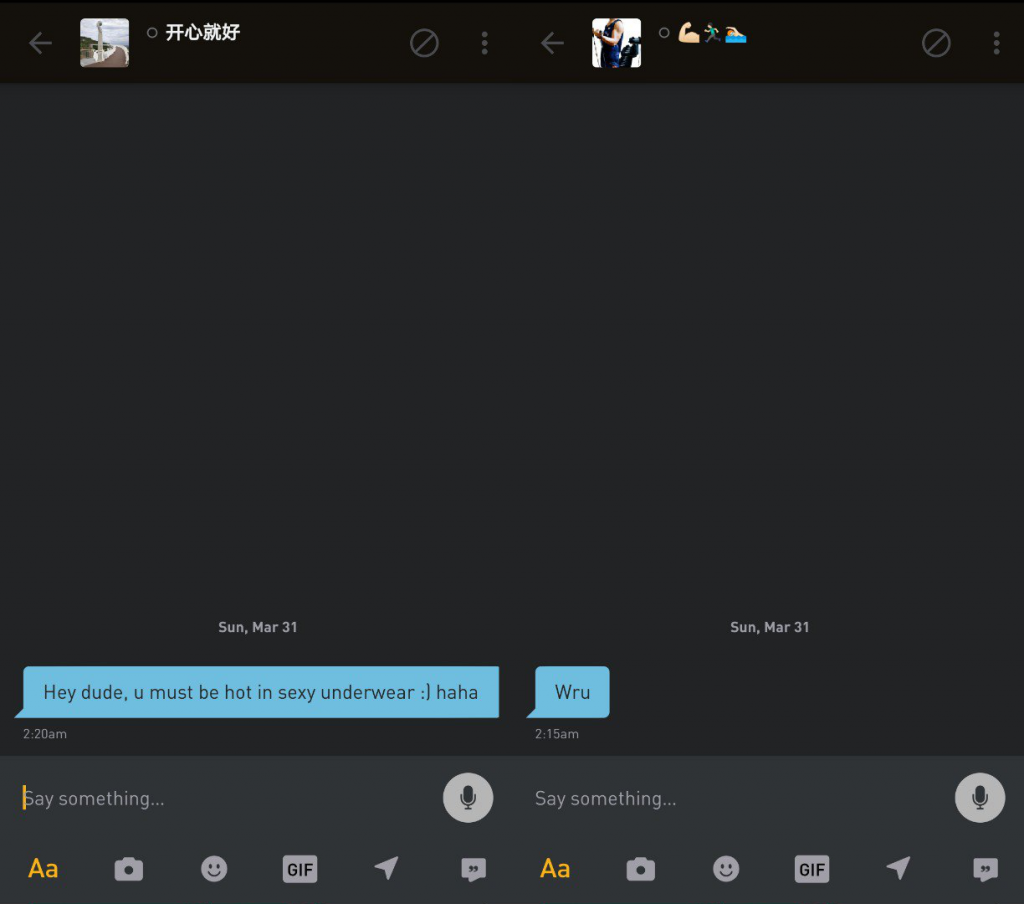
Task: Go back from the emoji-named chat
Action: pos(552,43)
